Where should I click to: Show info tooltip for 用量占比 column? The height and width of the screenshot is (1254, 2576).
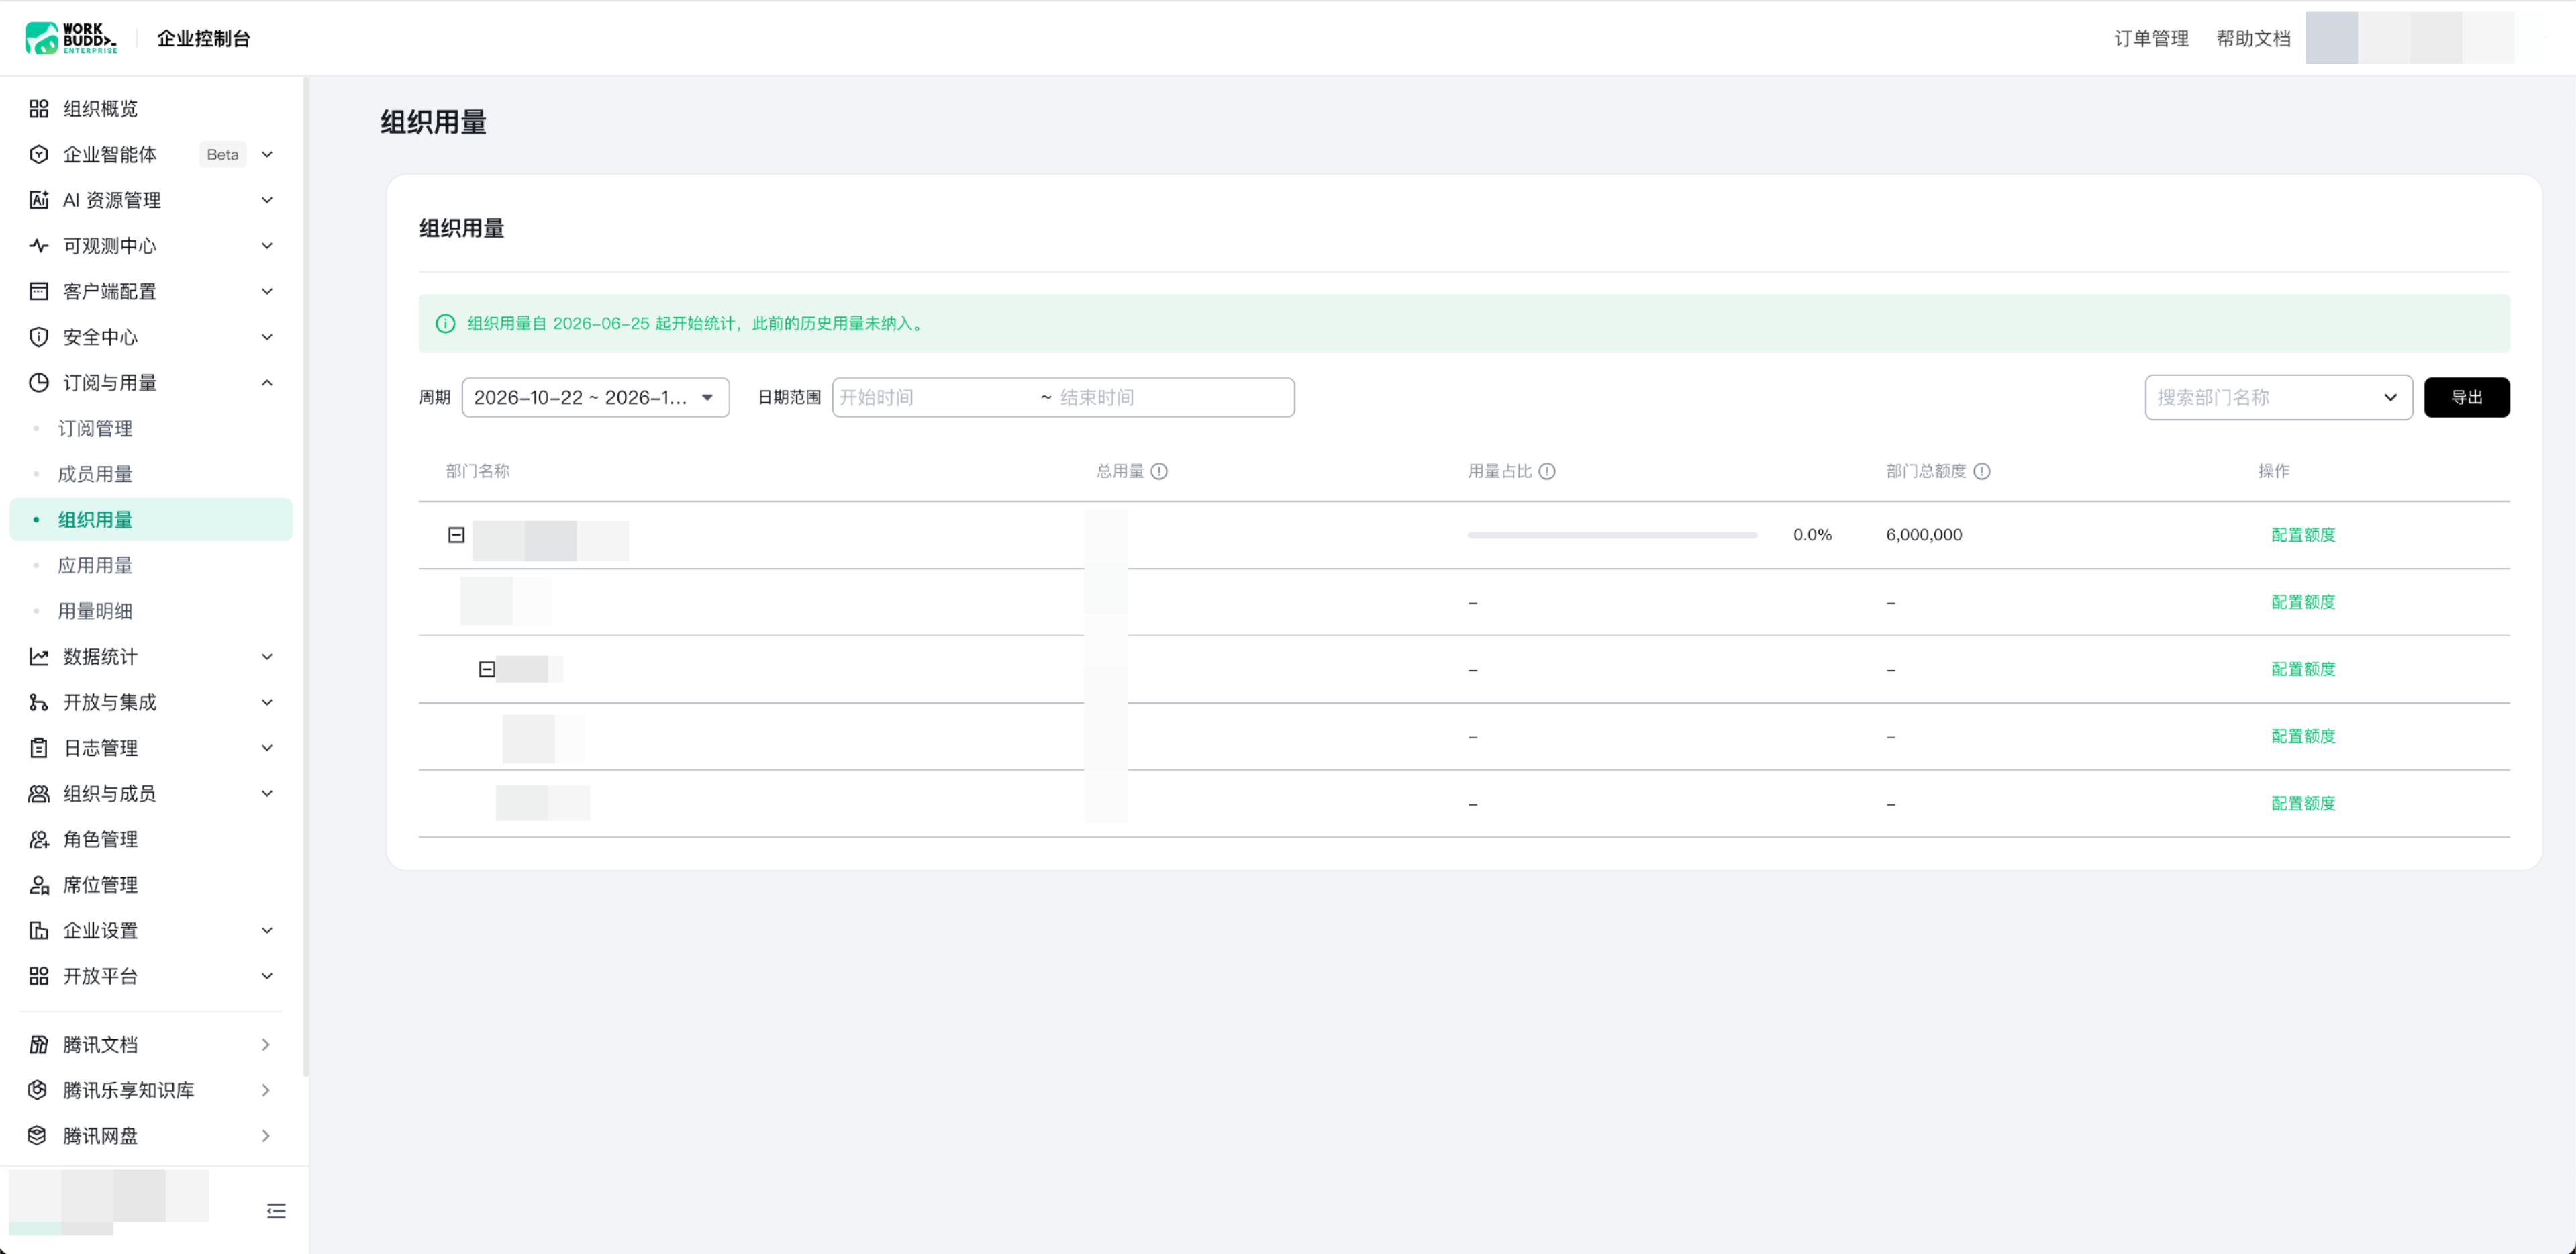click(x=1547, y=471)
